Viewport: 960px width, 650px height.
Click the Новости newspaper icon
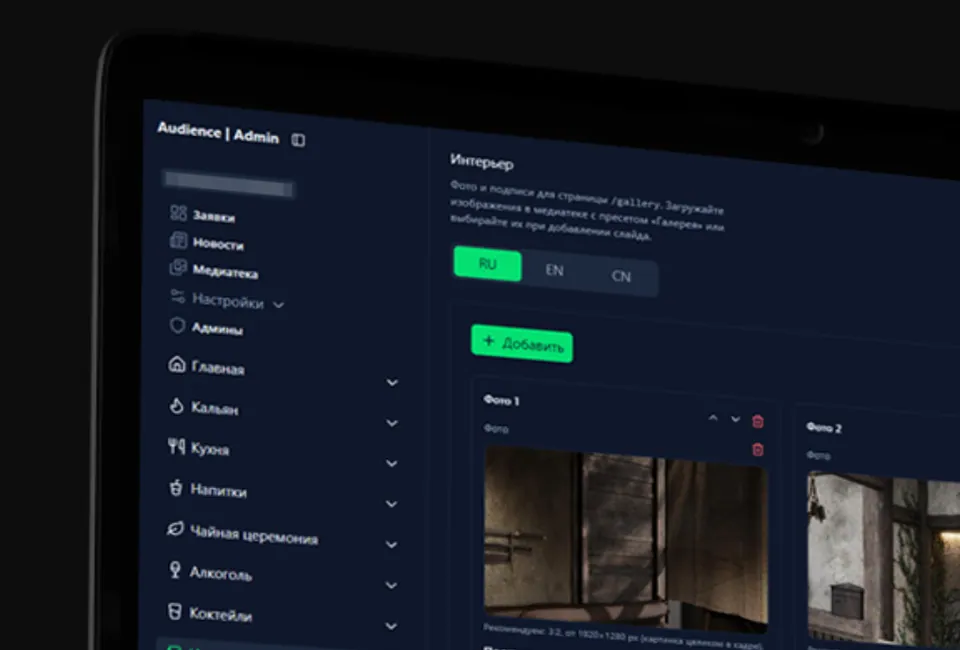click(178, 240)
